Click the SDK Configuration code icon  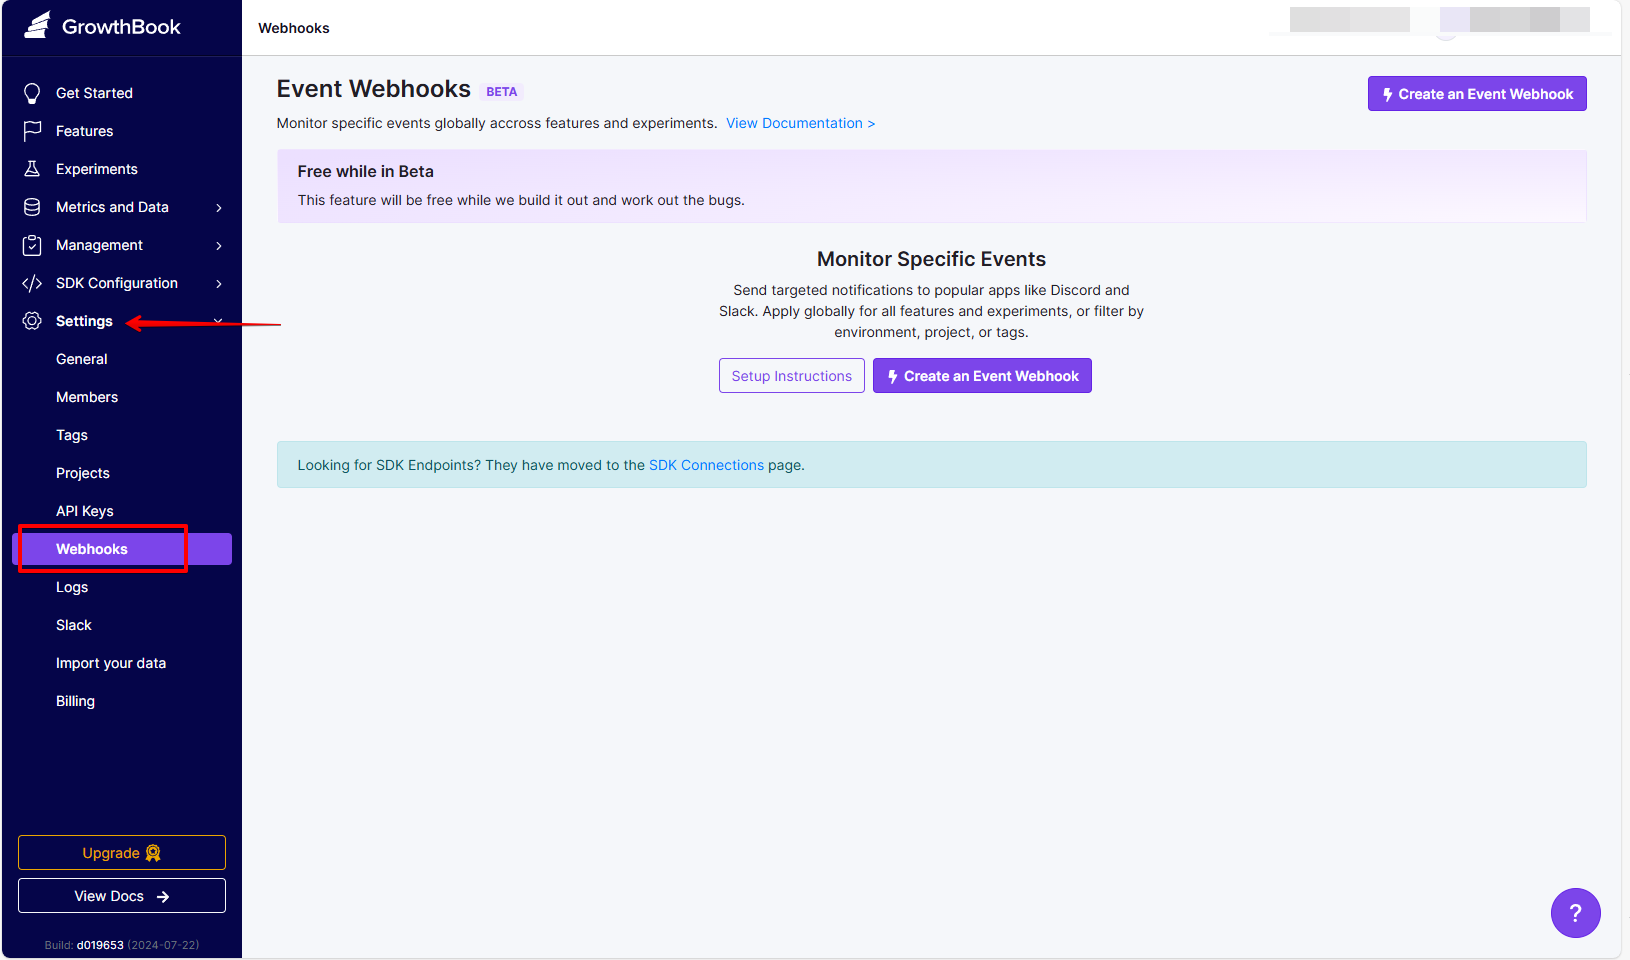tap(32, 282)
